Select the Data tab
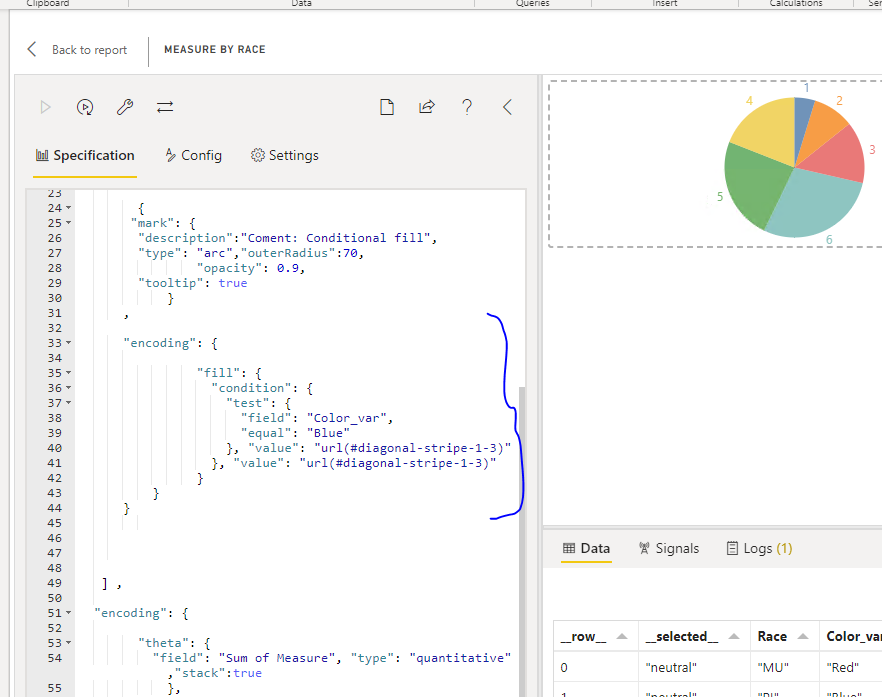Image resolution: width=882 pixels, height=697 pixels. [586, 548]
